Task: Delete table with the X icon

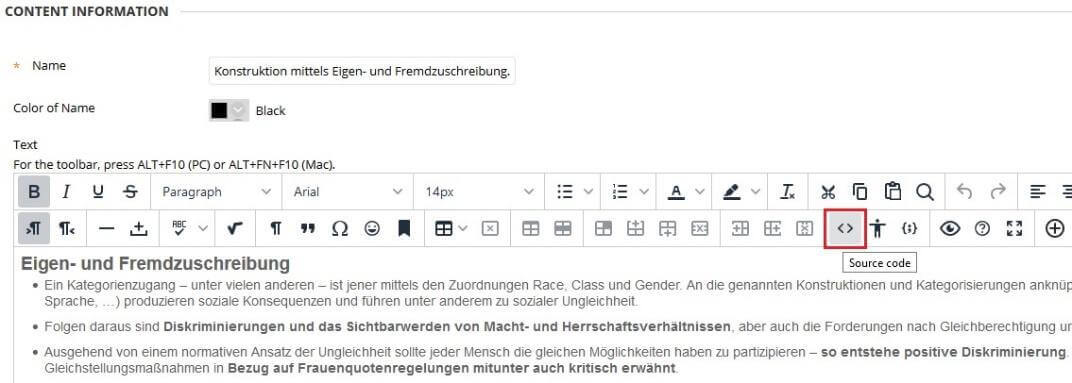Action: (x=490, y=229)
